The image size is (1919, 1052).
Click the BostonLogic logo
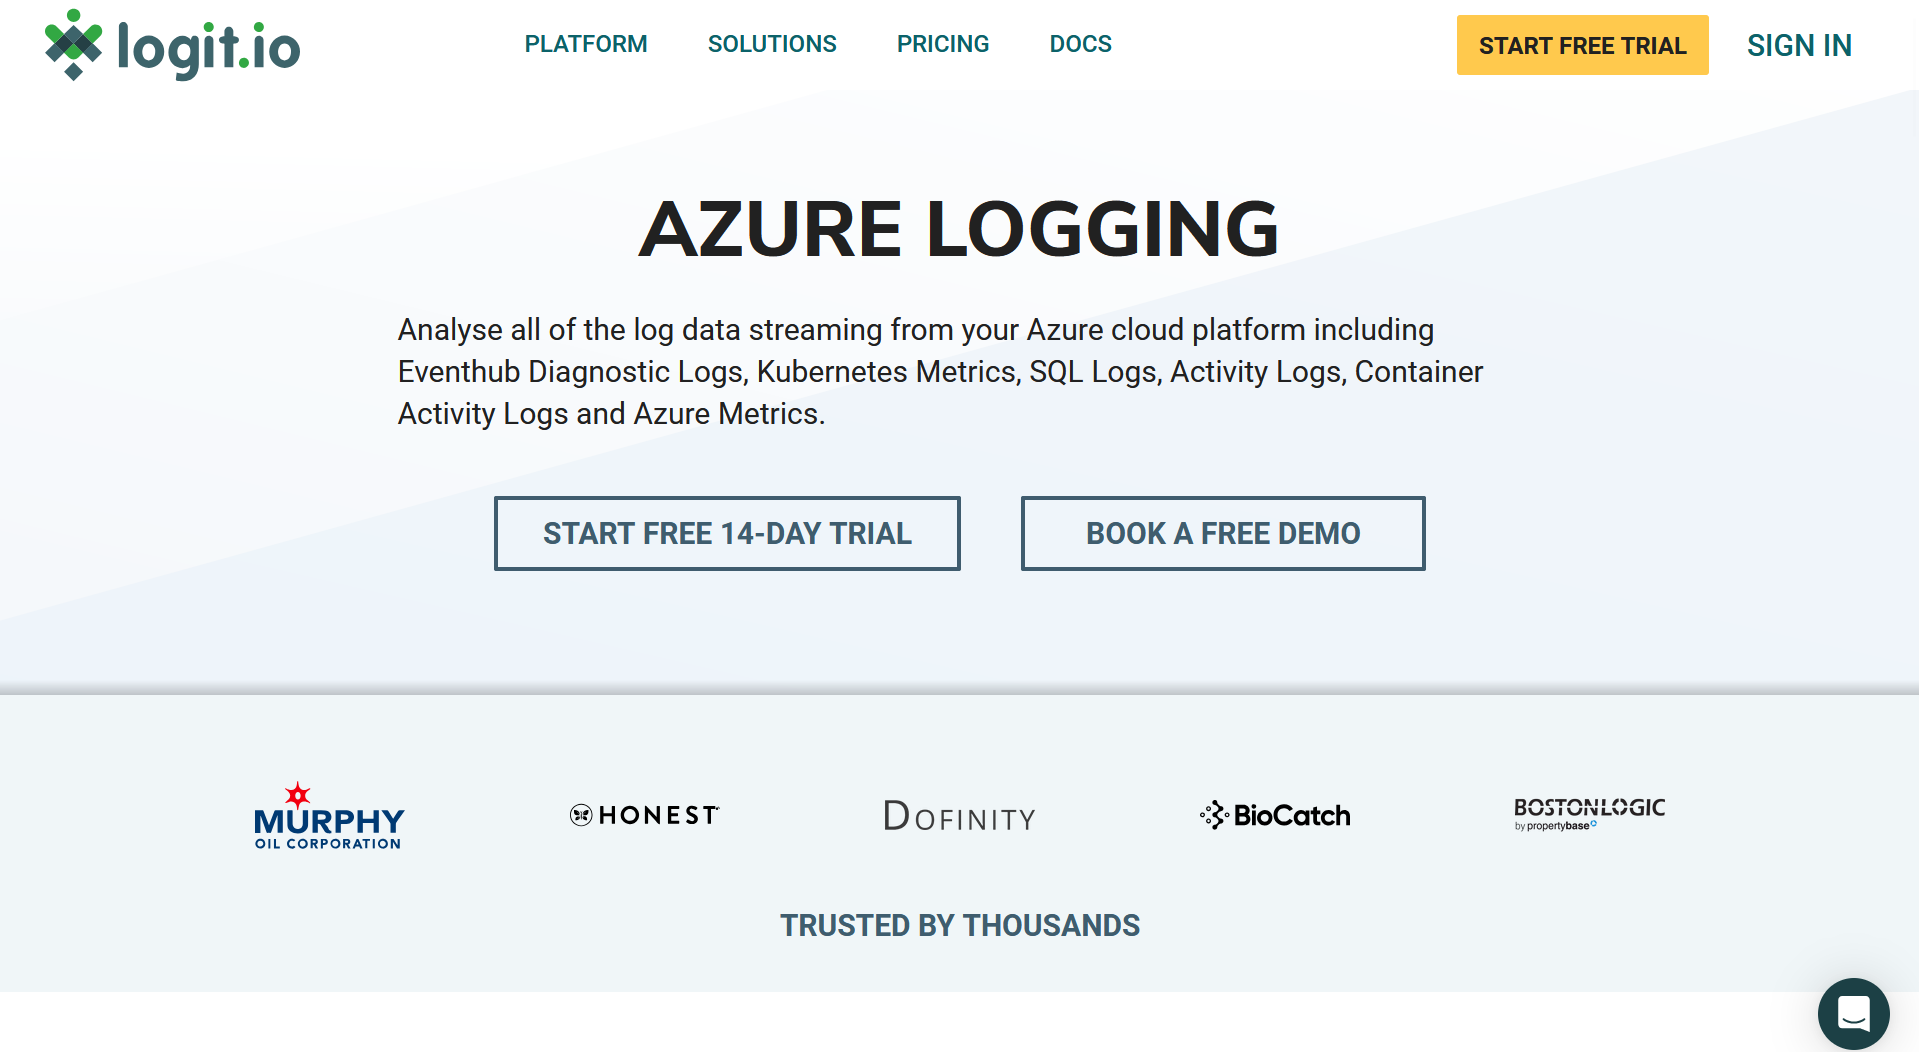click(1589, 813)
